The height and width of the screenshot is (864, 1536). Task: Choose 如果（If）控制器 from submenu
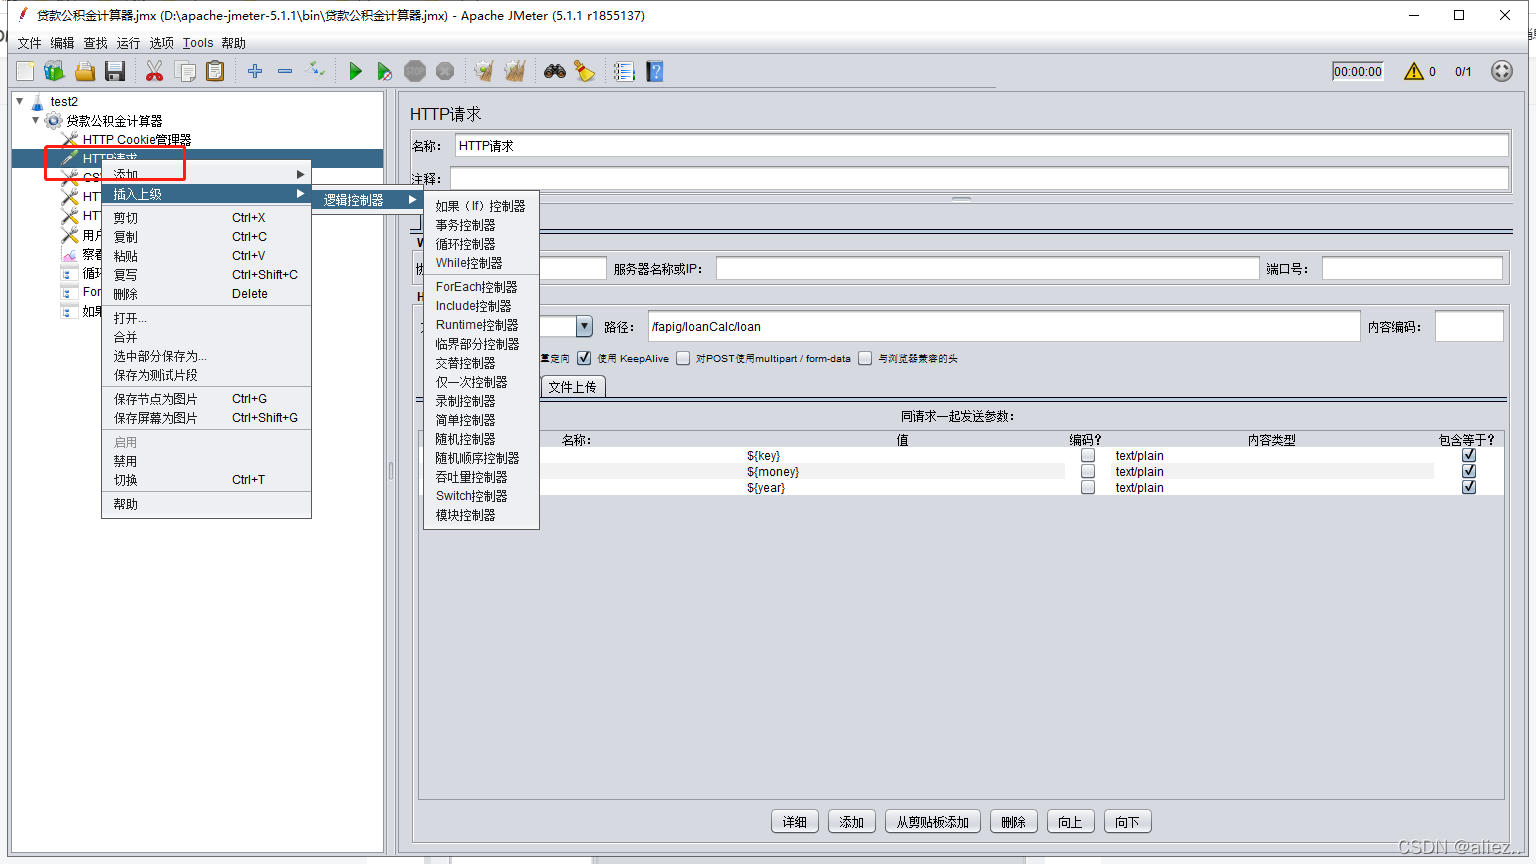tap(481, 206)
